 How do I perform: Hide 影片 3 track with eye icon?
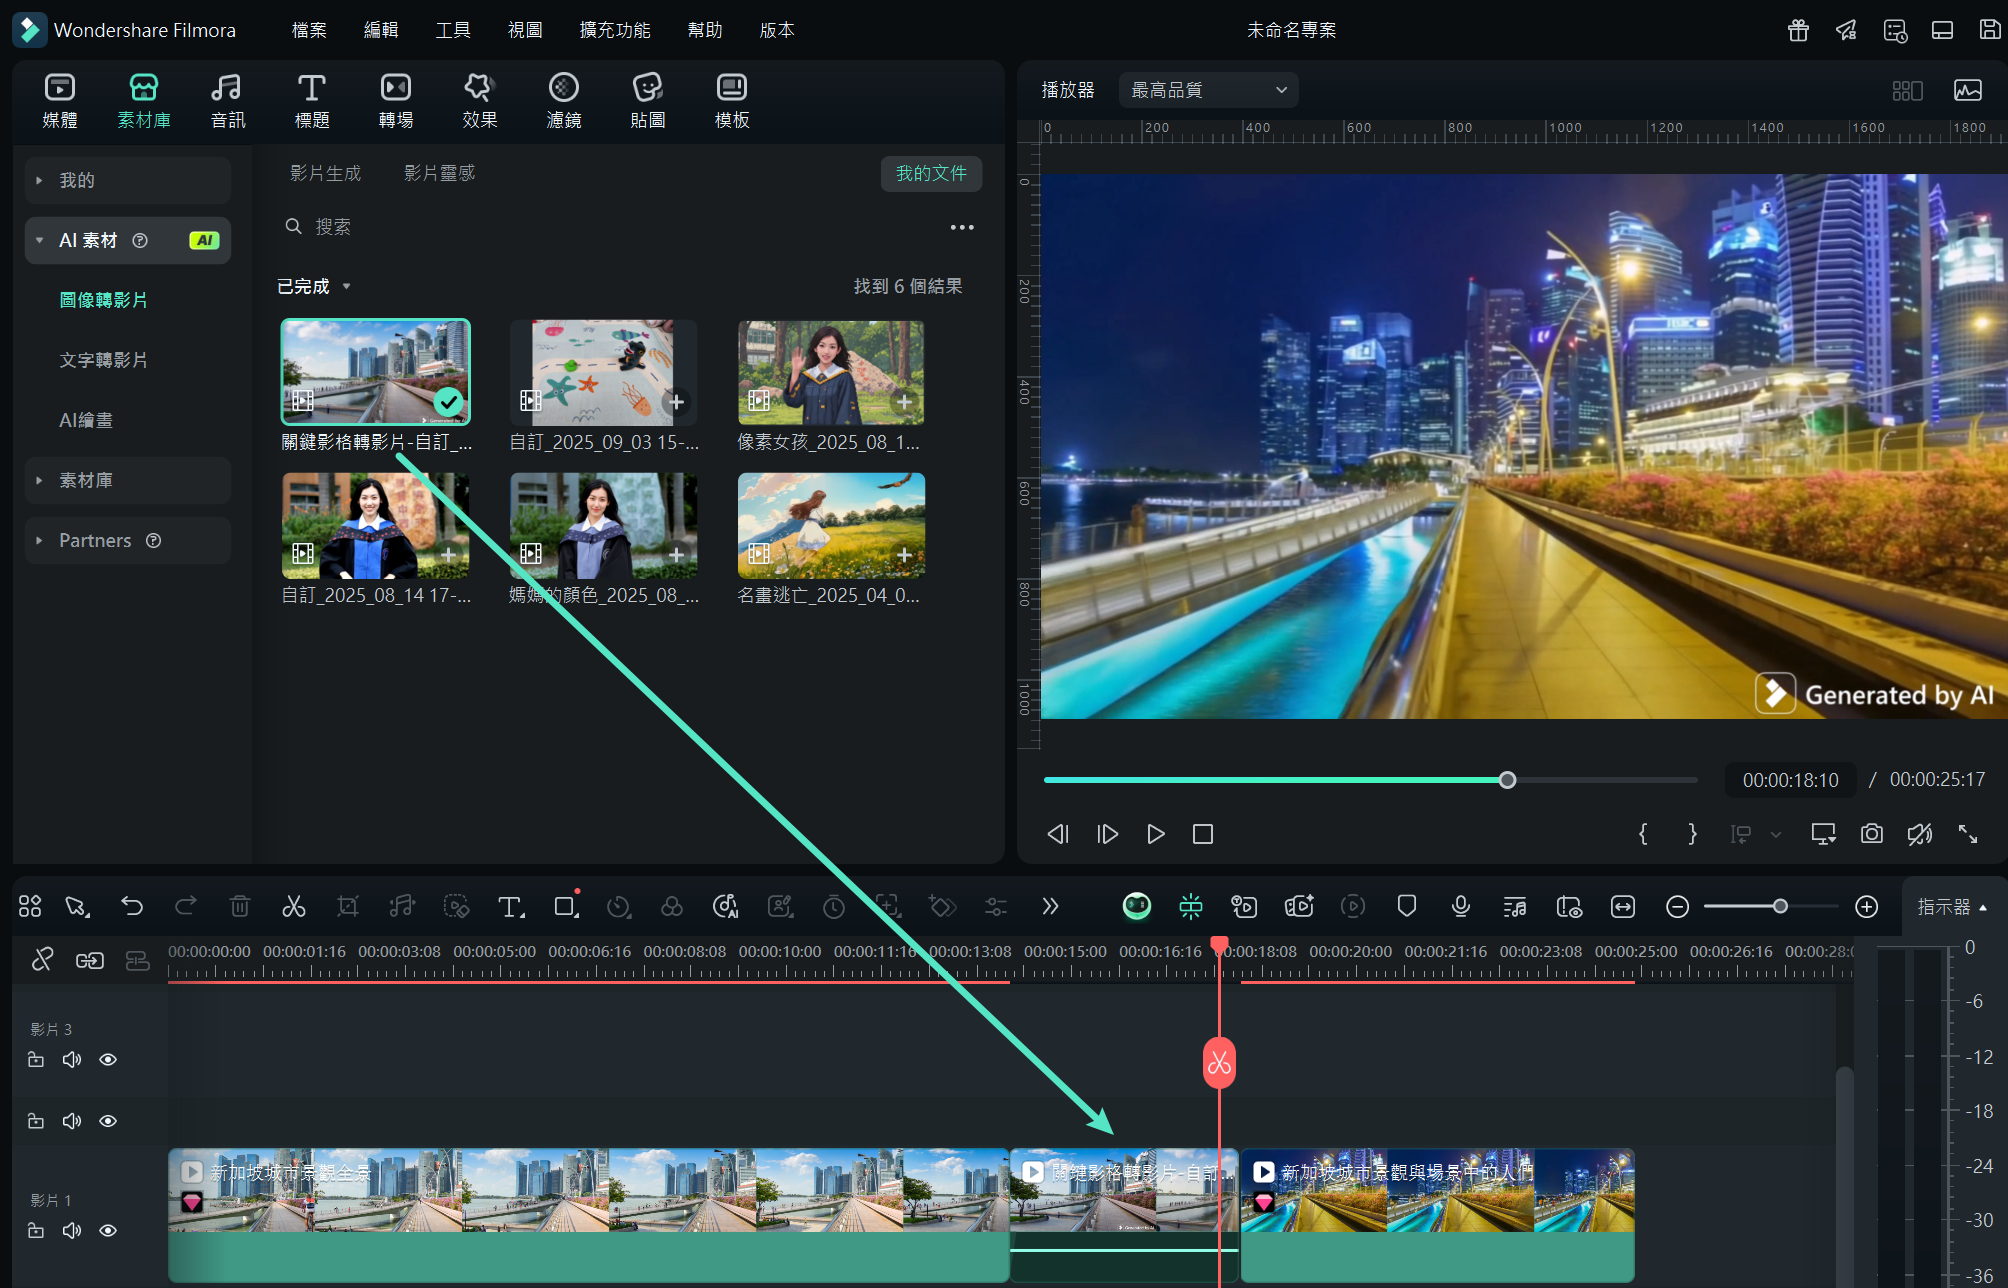point(108,1059)
